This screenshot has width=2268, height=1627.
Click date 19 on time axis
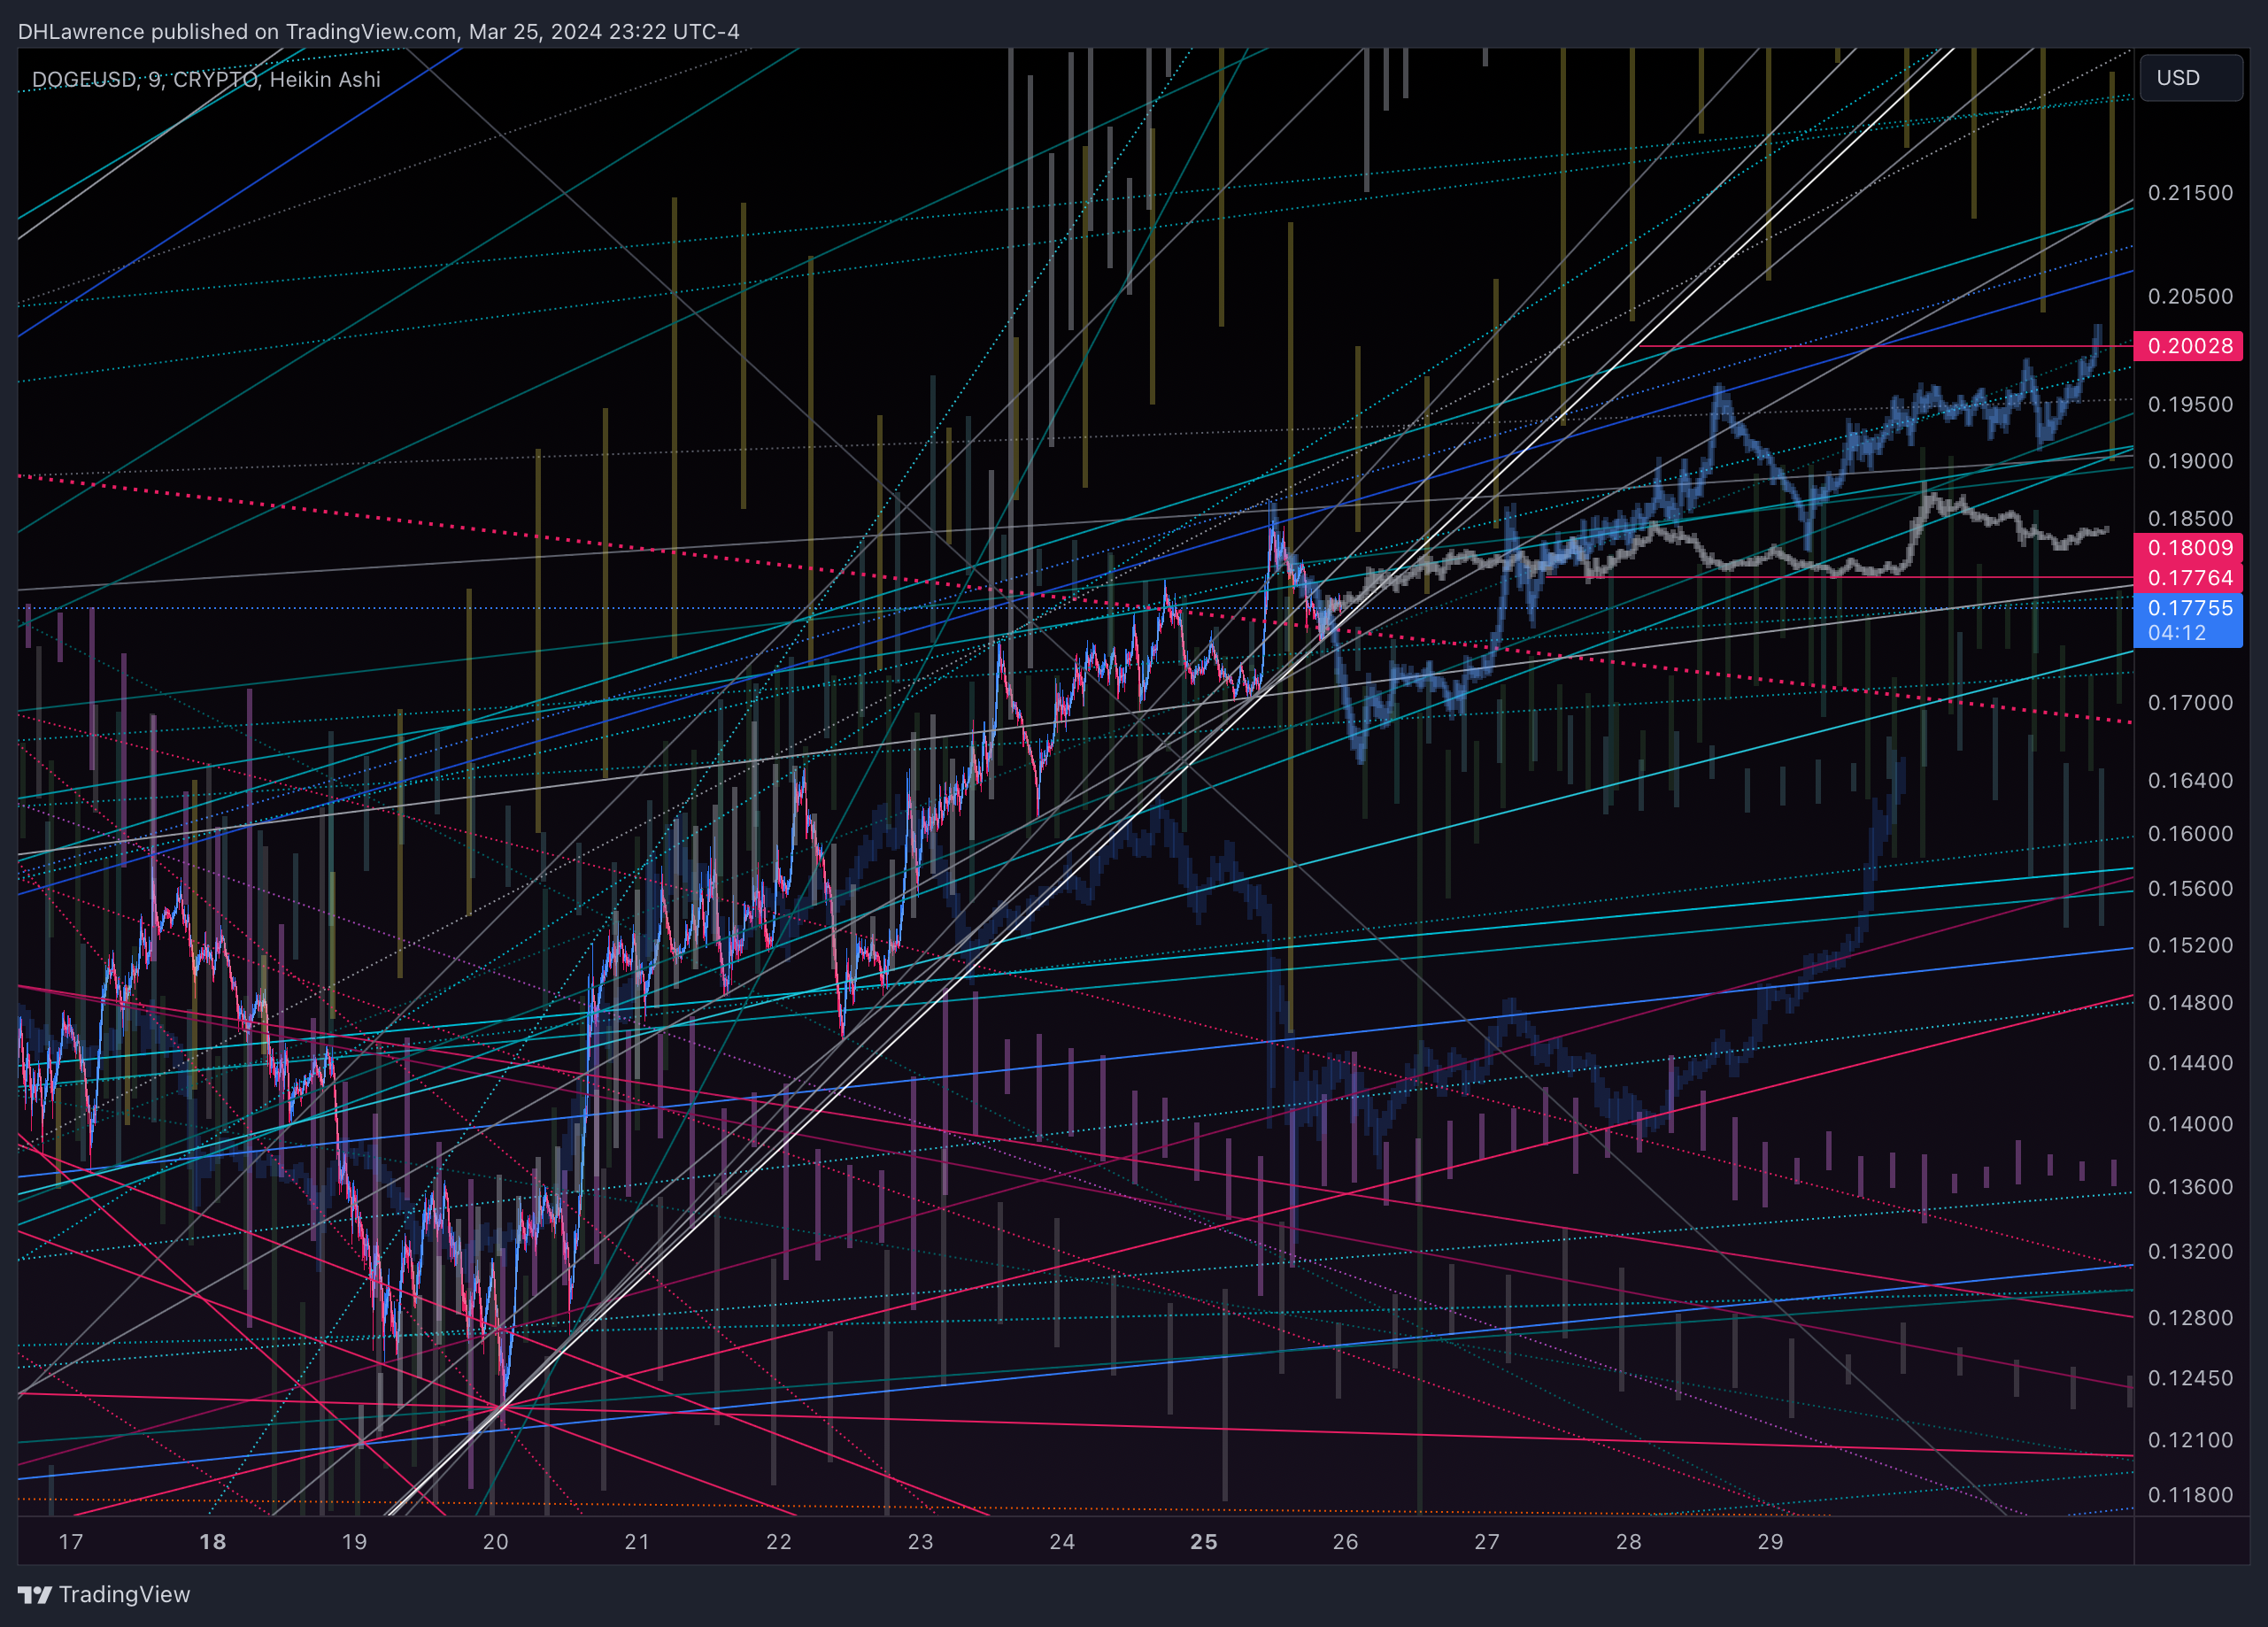coord(354,1541)
